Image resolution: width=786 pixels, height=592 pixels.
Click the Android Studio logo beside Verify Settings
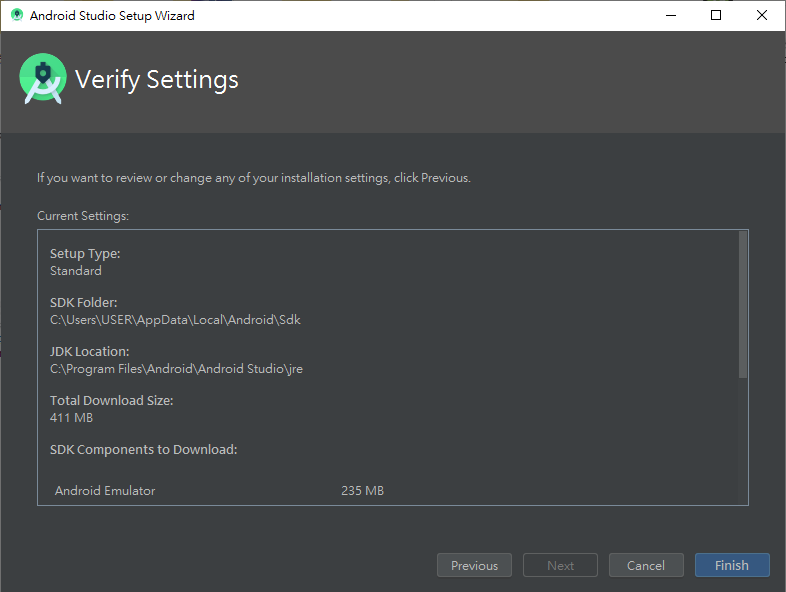(43, 79)
